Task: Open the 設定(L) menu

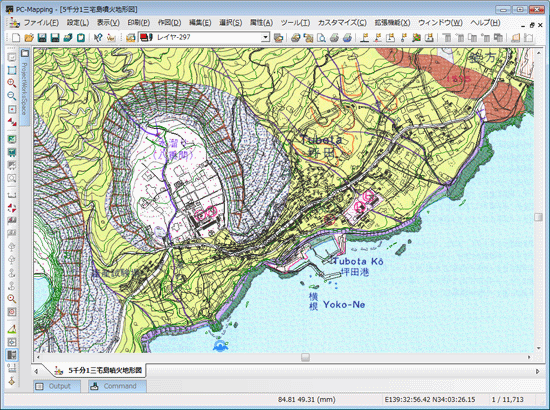Action: [x=78, y=23]
